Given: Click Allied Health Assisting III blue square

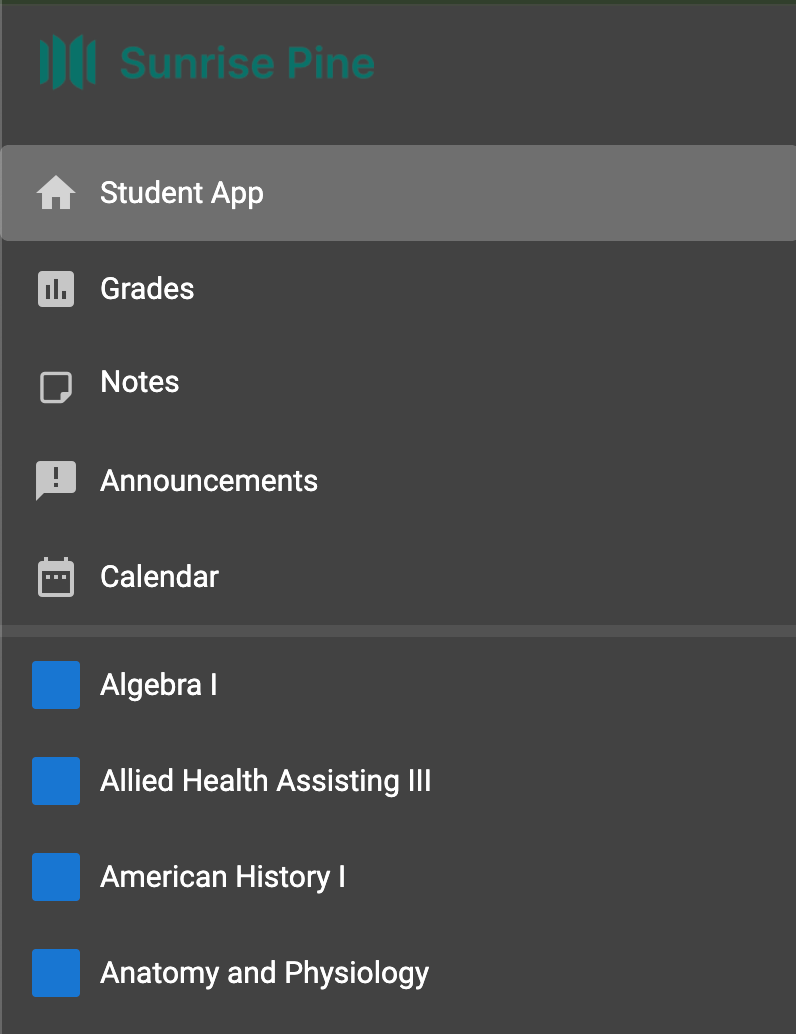Looking at the screenshot, I should (x=56, y=781).
